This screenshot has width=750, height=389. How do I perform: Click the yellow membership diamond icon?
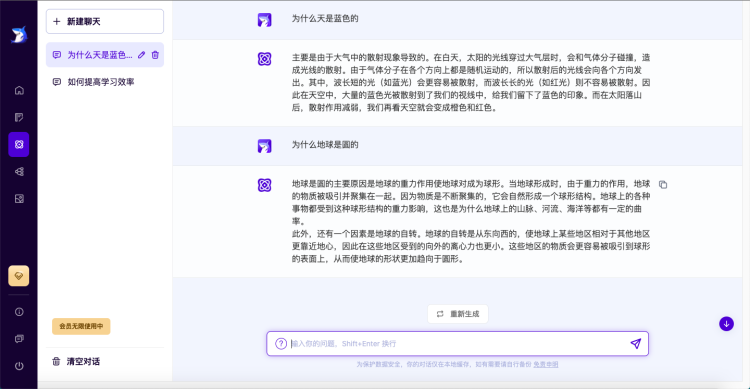[x=19, y=276]
